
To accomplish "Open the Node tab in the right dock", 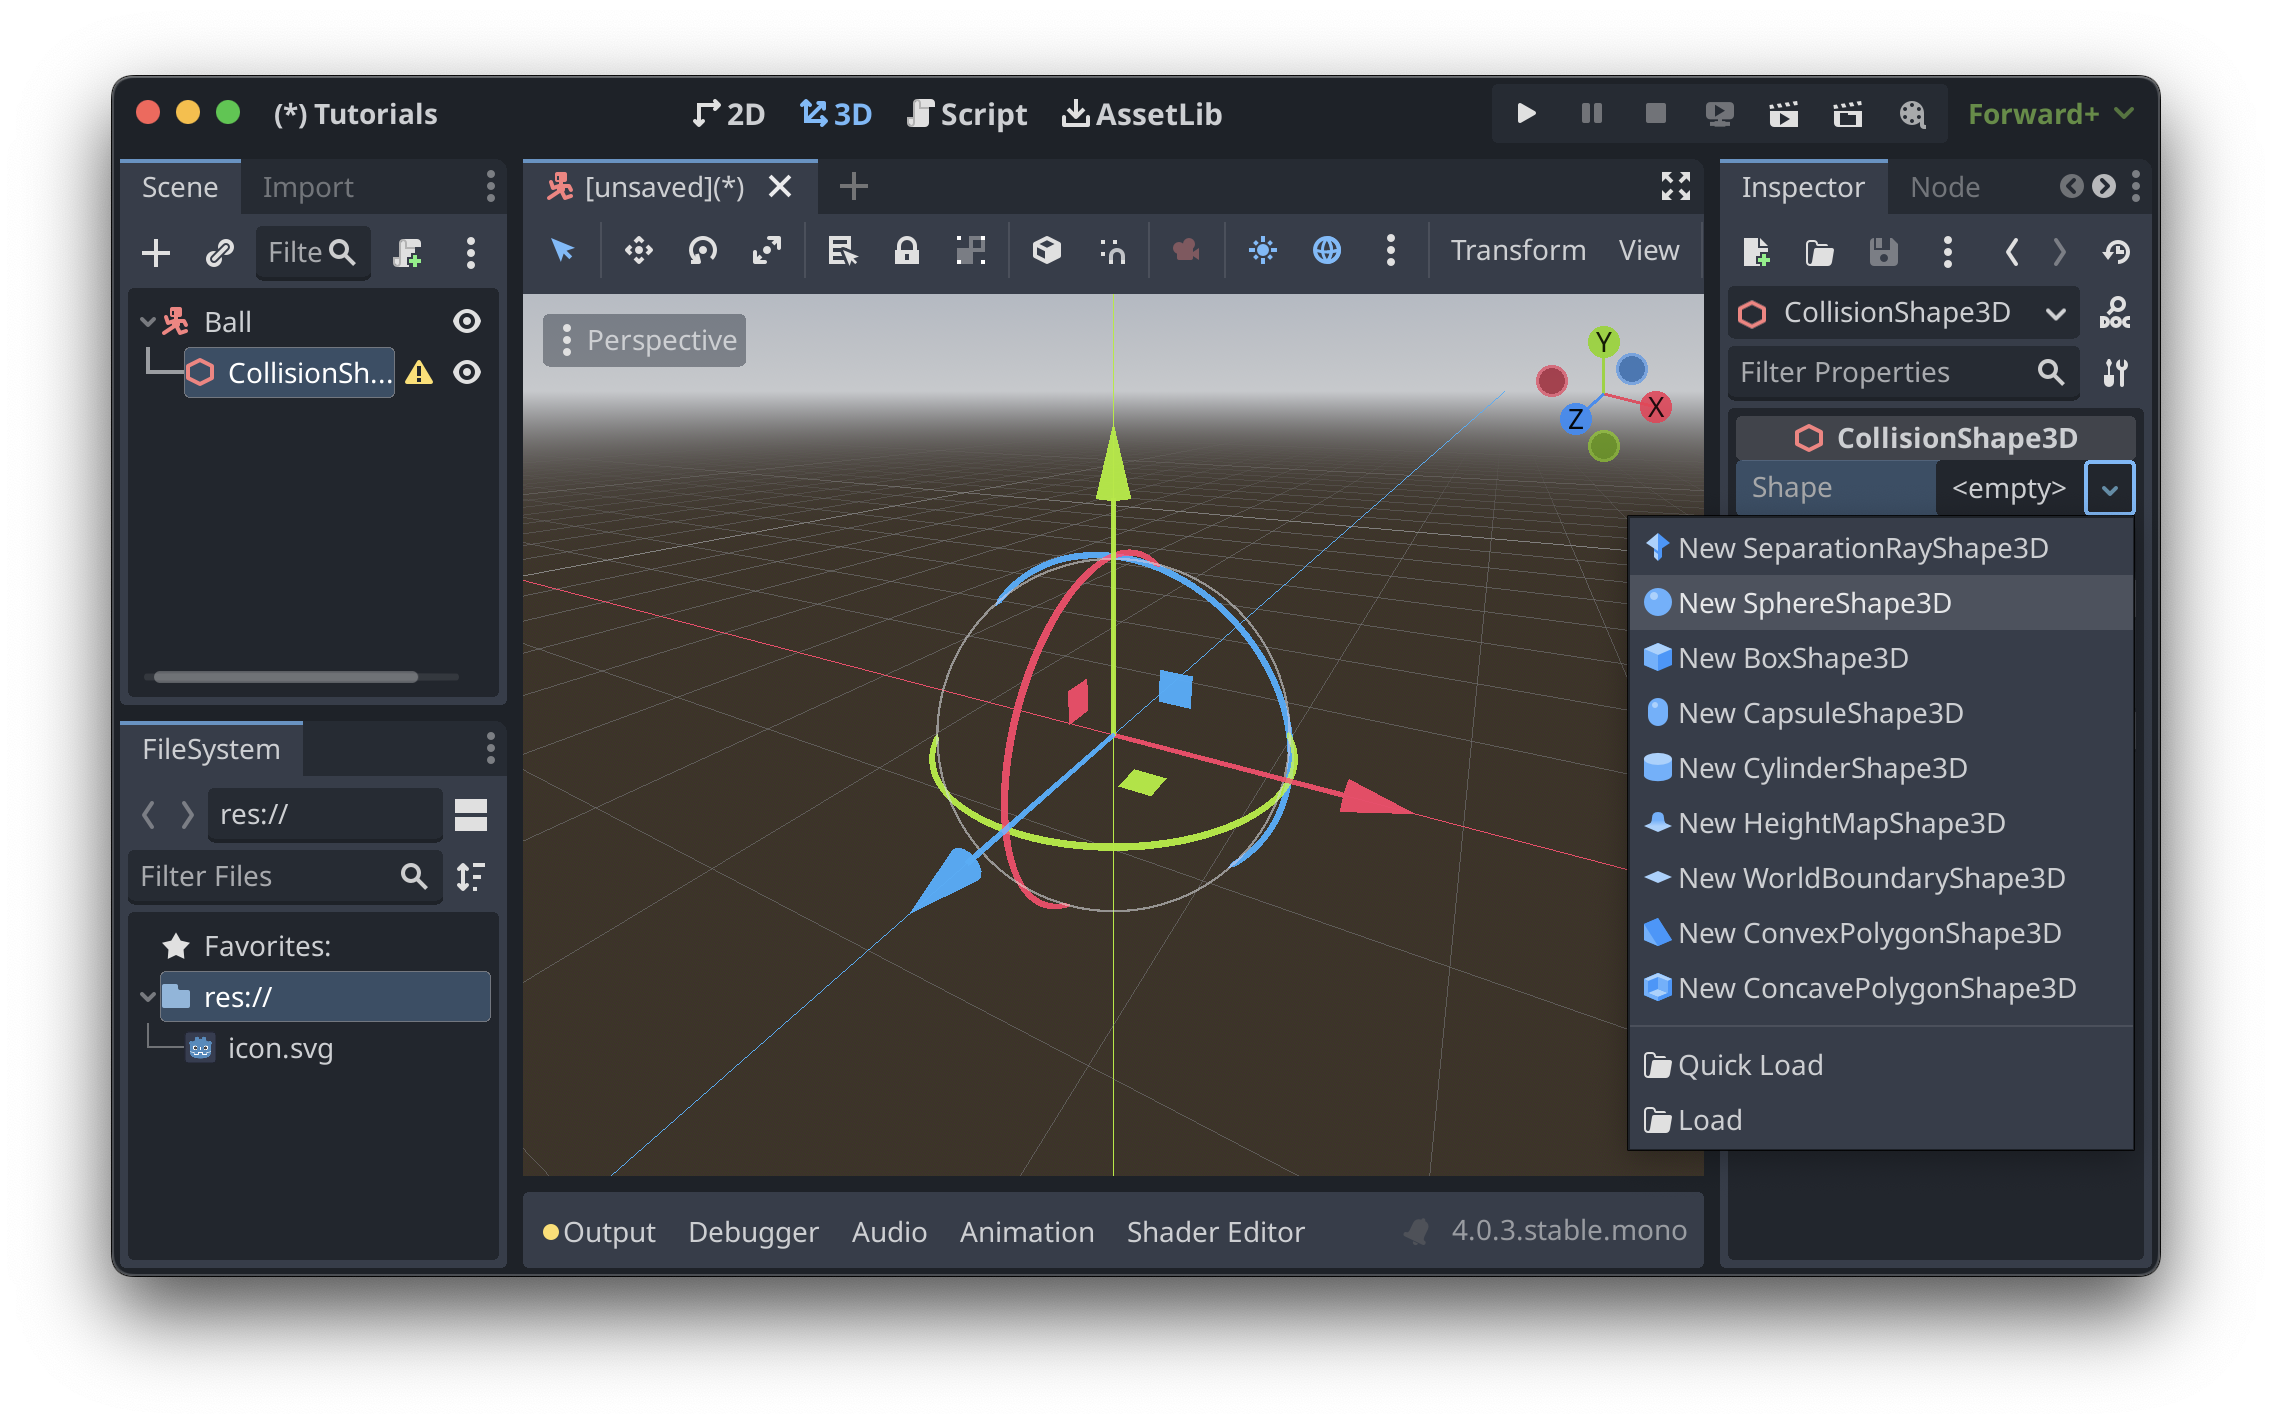I will point(1943,186).
